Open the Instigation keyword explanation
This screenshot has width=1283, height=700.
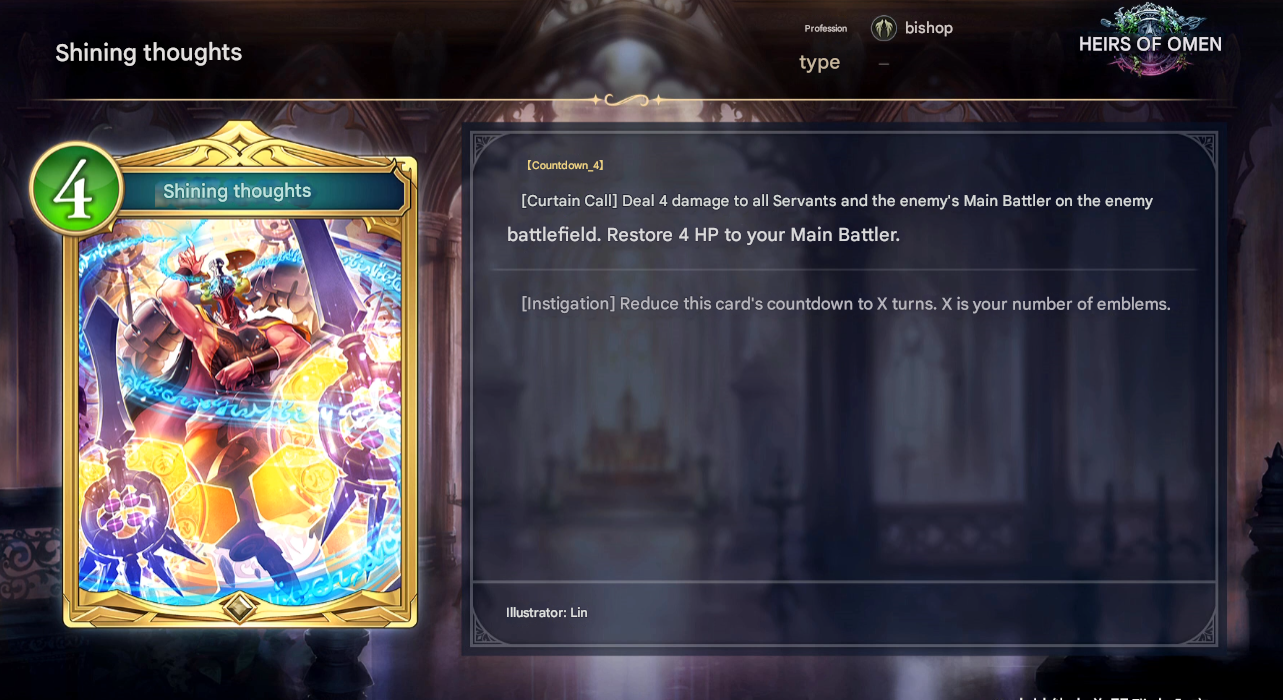(568, 304)
